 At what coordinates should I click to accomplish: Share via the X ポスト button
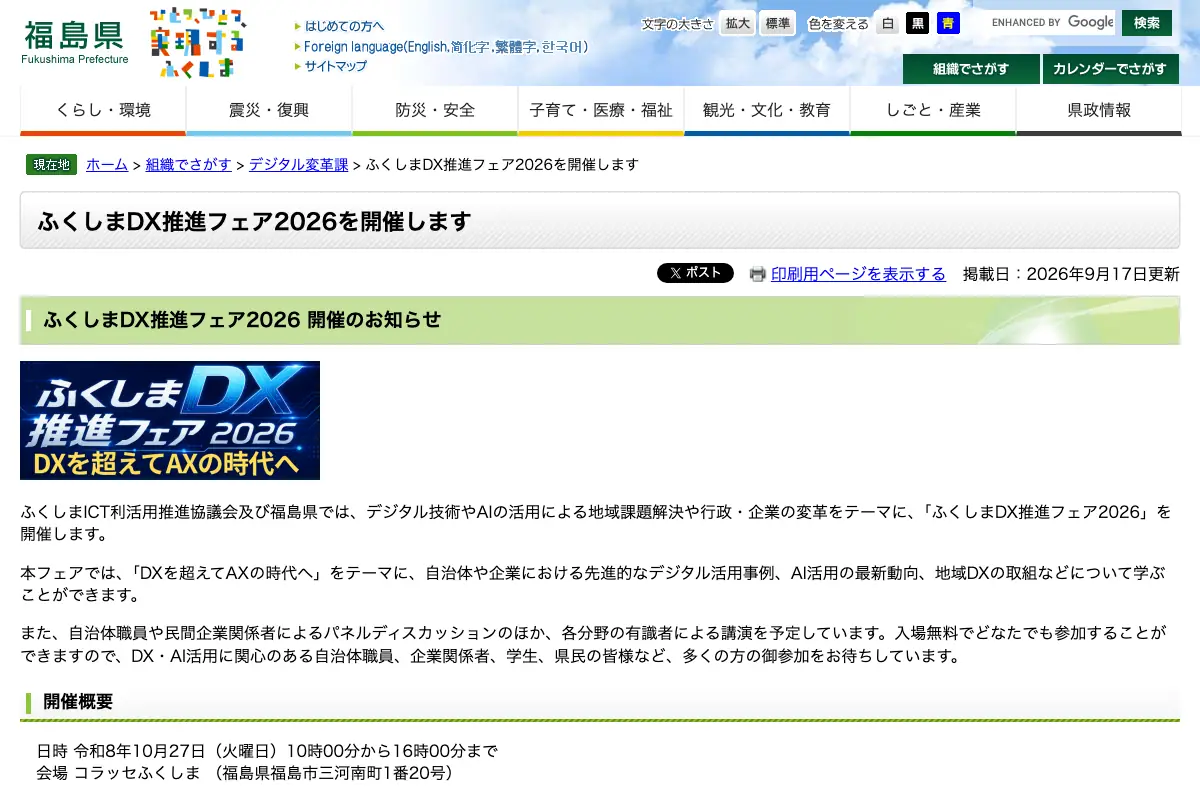point(695,273)
